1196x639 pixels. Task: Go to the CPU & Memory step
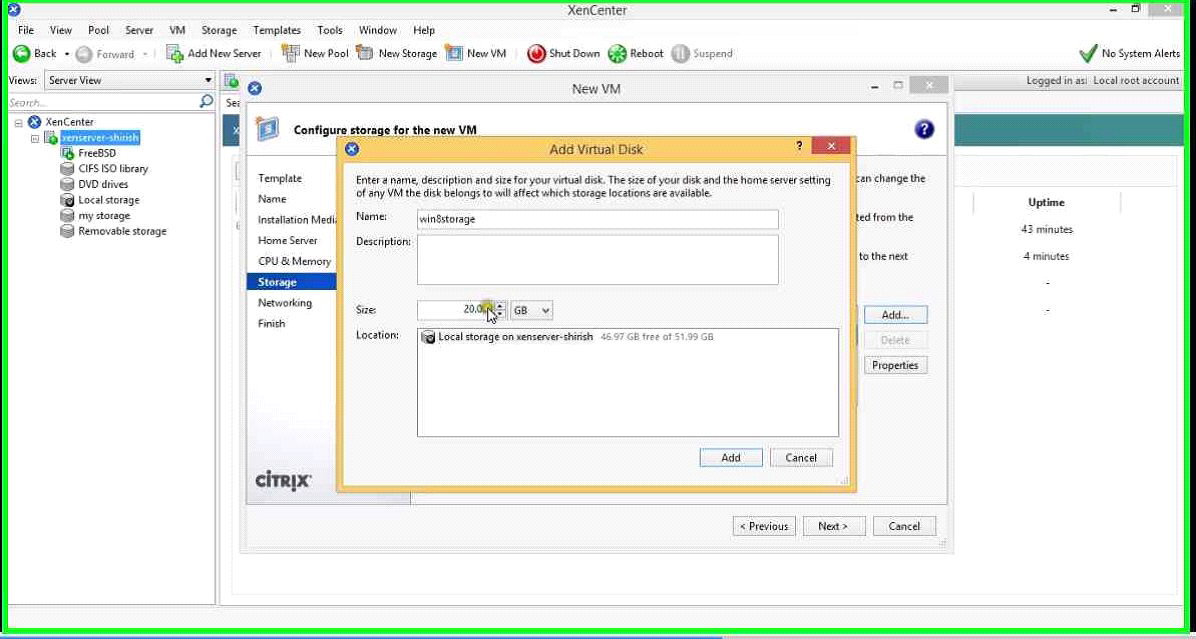pyautogui.click(x=294, y=261)
